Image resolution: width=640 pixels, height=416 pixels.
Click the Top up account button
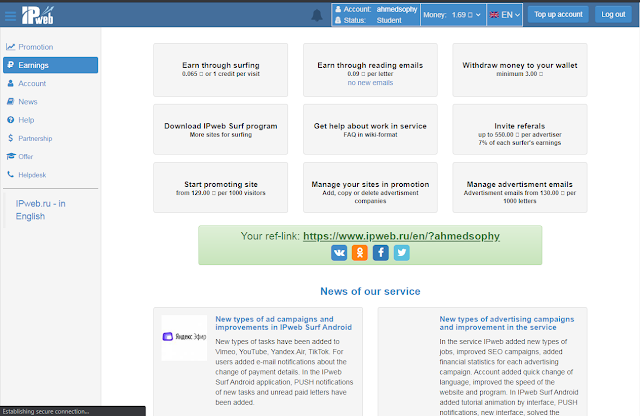click(558, 14)
